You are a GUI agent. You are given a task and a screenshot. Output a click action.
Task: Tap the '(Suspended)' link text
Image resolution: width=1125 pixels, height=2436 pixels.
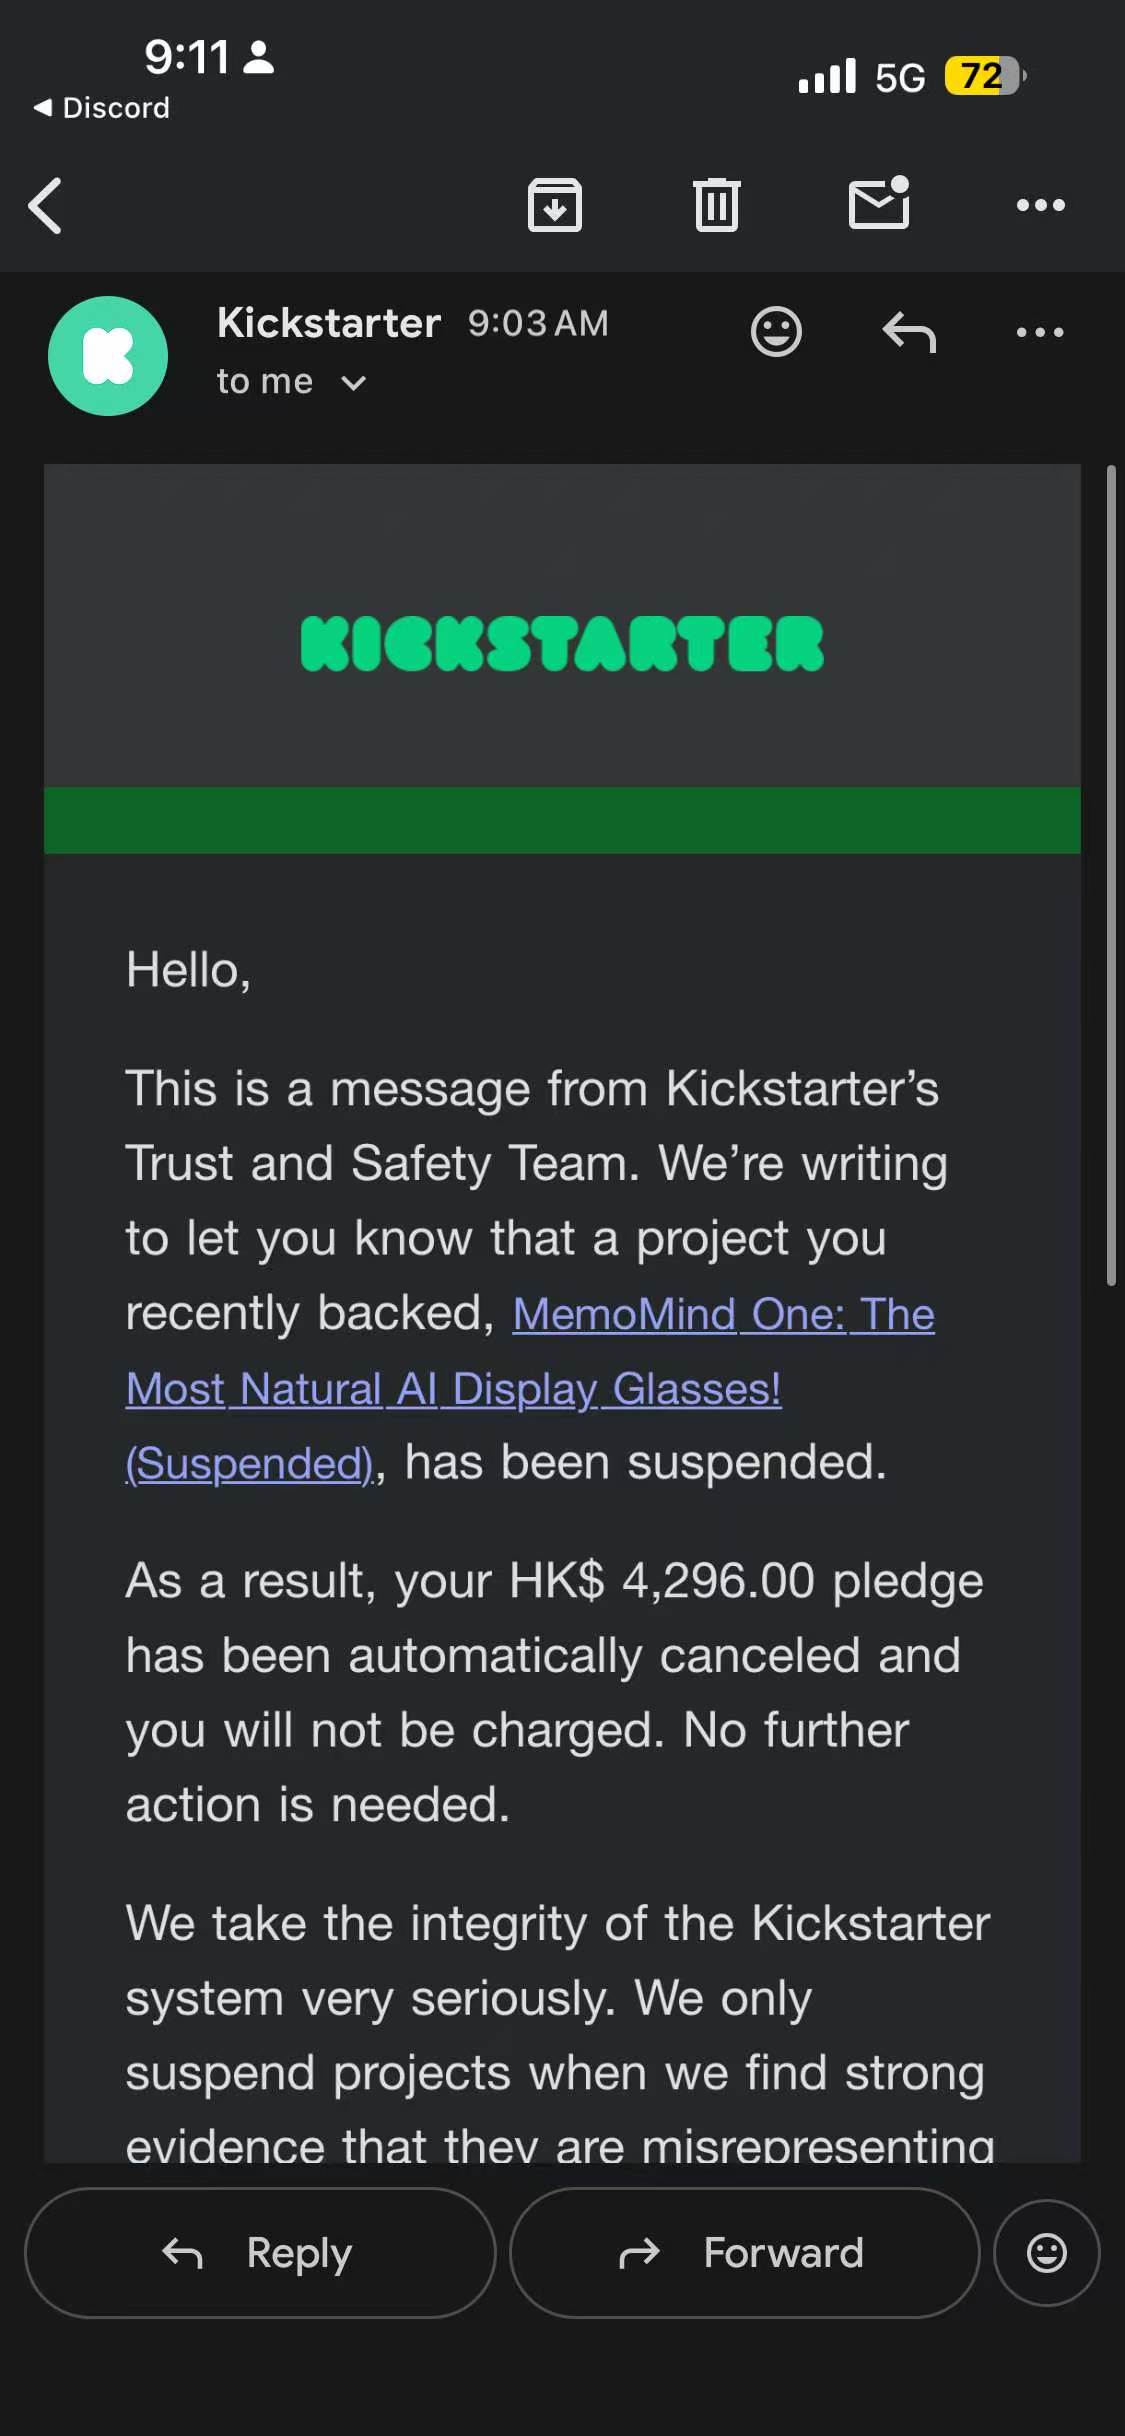point(249,1464)
